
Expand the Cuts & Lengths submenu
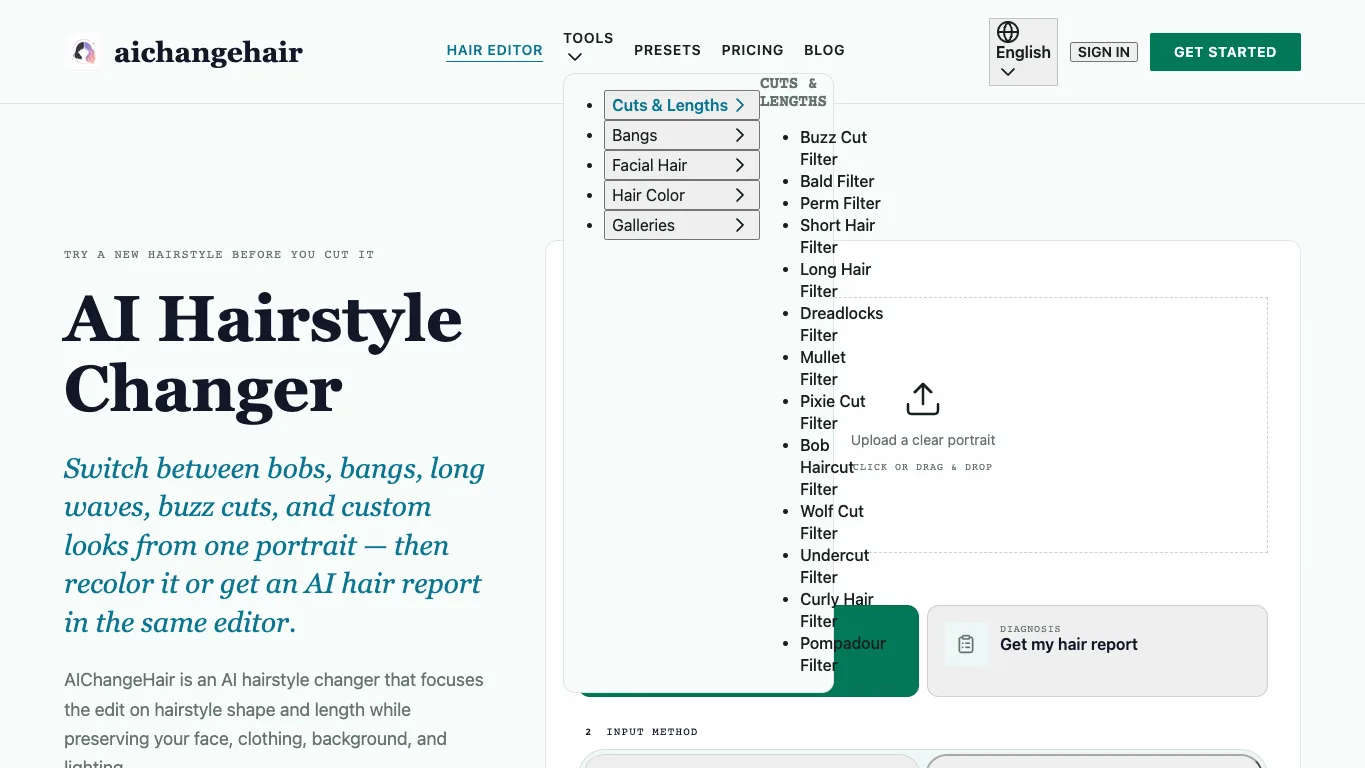(x=682, y=105)
